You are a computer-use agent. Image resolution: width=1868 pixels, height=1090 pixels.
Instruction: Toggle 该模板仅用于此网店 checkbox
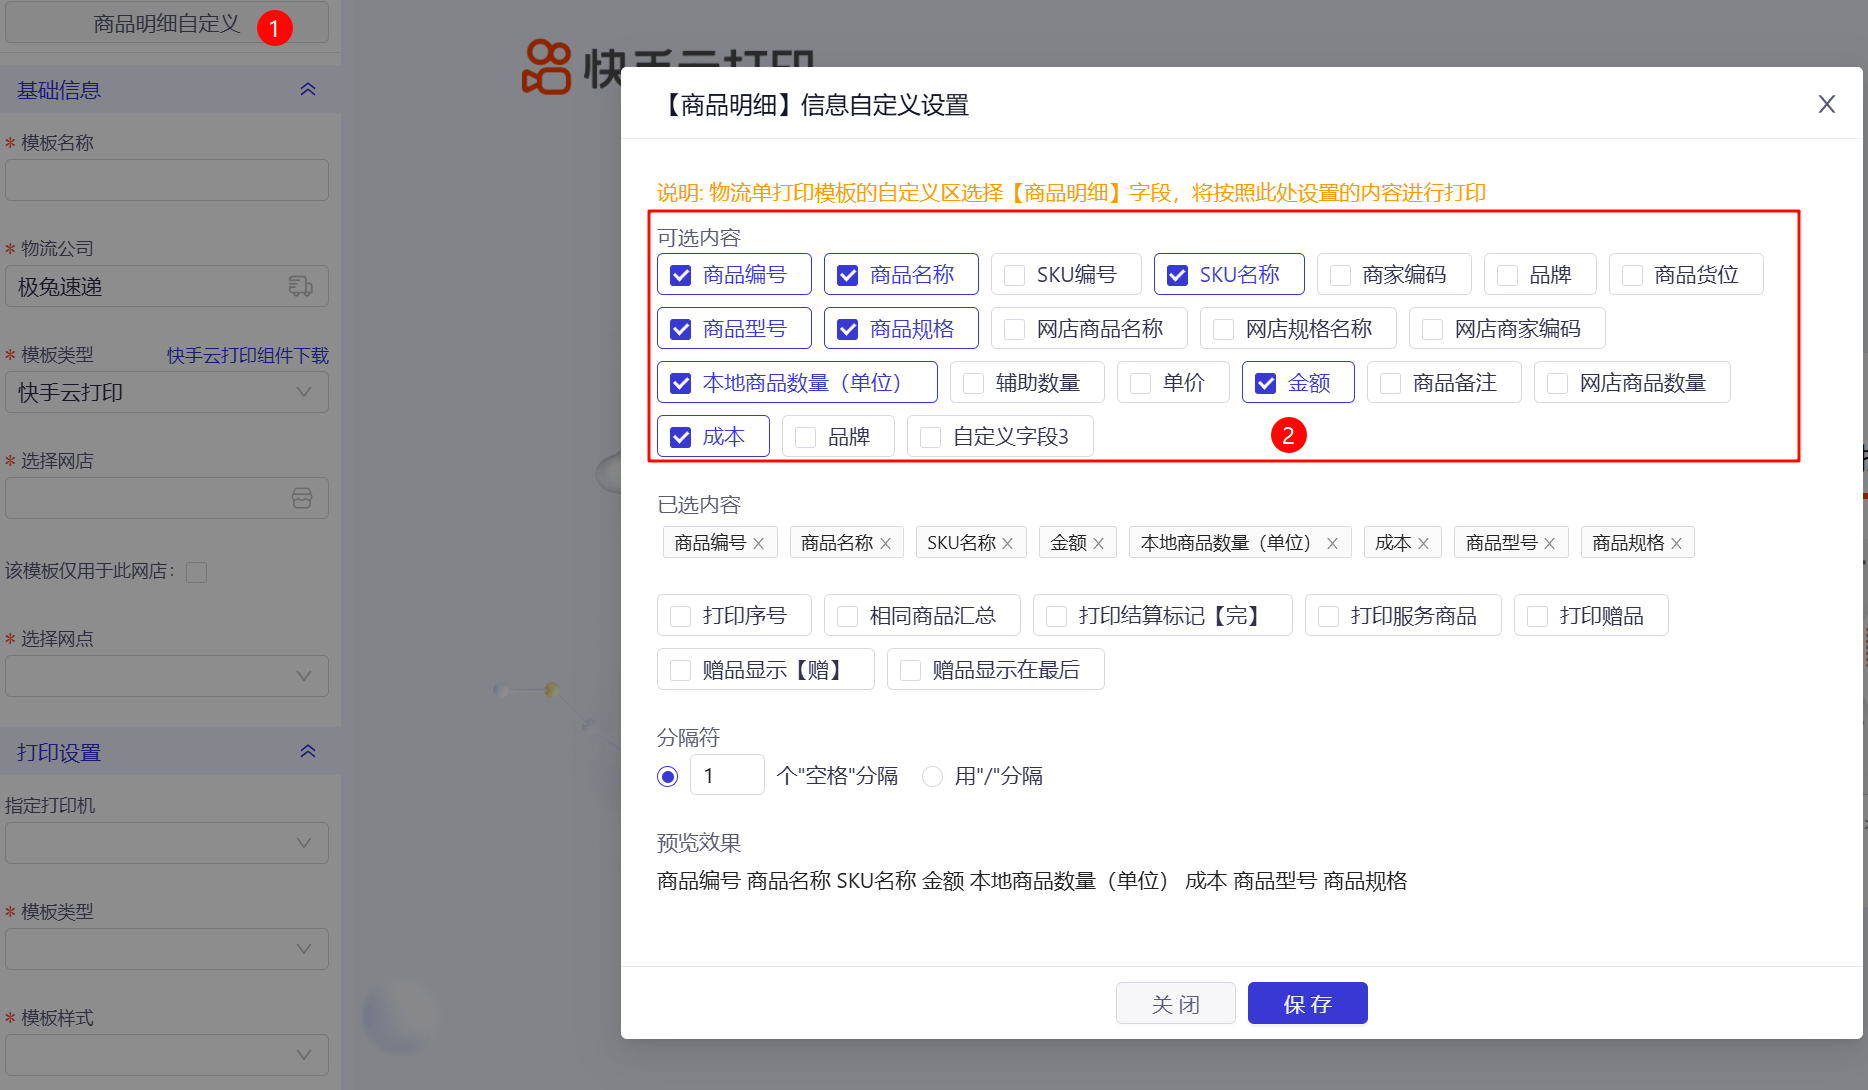click(x=197, y=572)
